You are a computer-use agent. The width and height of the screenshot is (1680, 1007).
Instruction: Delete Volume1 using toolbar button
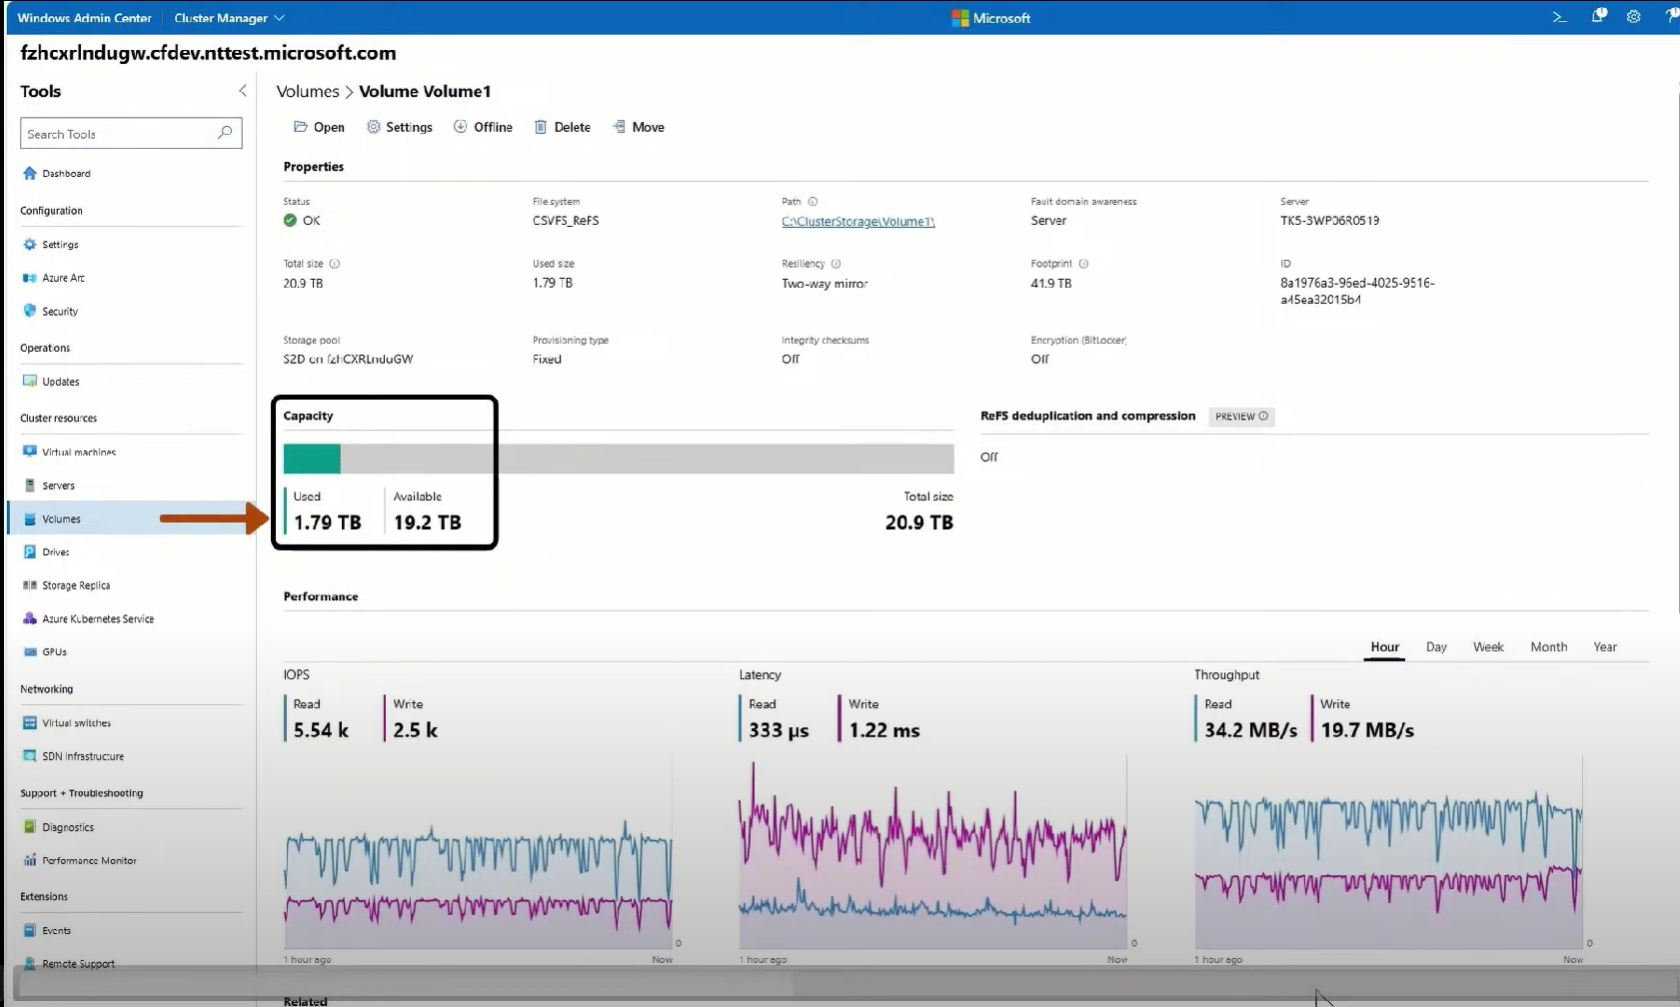click(563, 127)
